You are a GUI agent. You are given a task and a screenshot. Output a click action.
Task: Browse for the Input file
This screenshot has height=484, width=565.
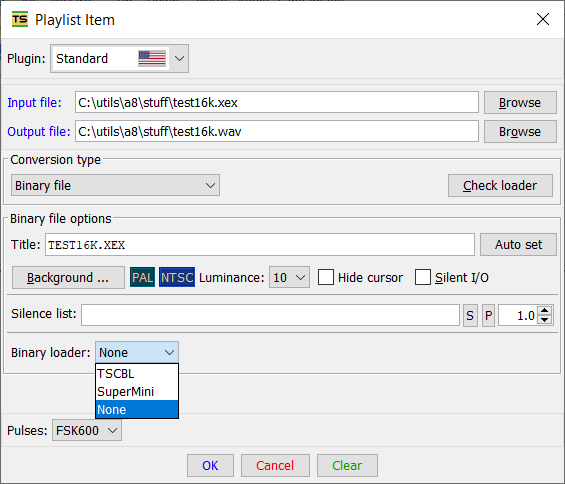pyautogui.click(x=520, y=102)
